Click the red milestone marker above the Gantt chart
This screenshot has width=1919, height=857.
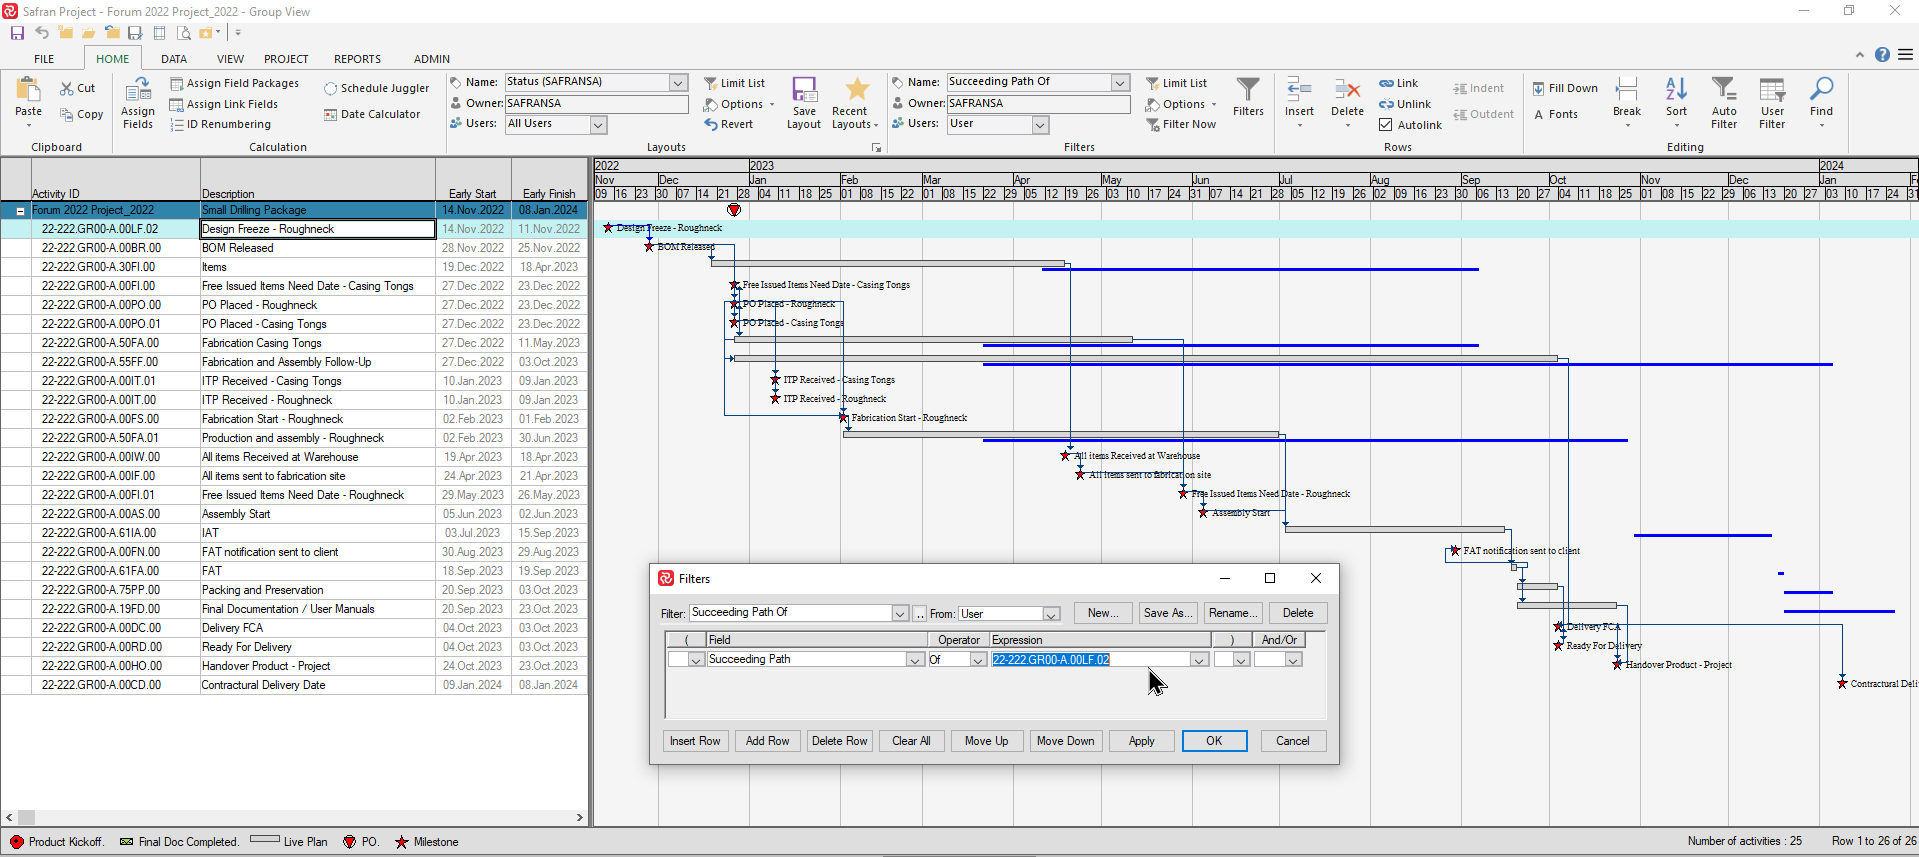click(x=734, y=210)
